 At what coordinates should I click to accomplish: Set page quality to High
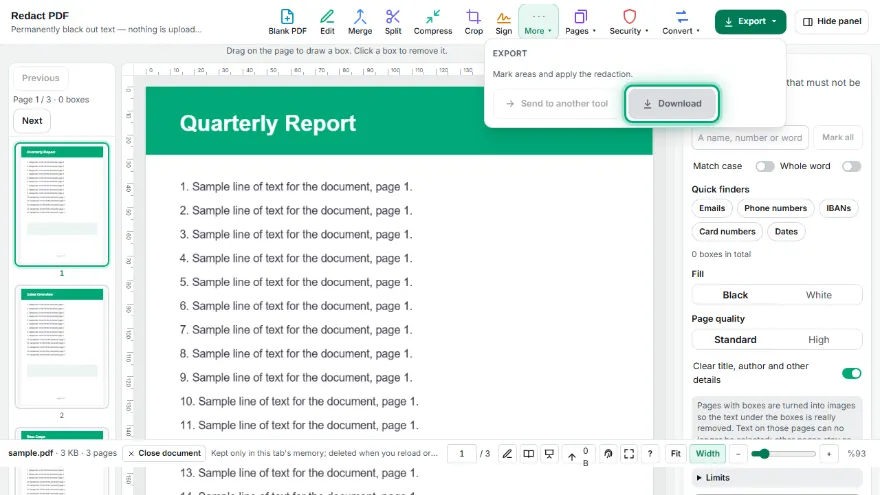[818, 340]
